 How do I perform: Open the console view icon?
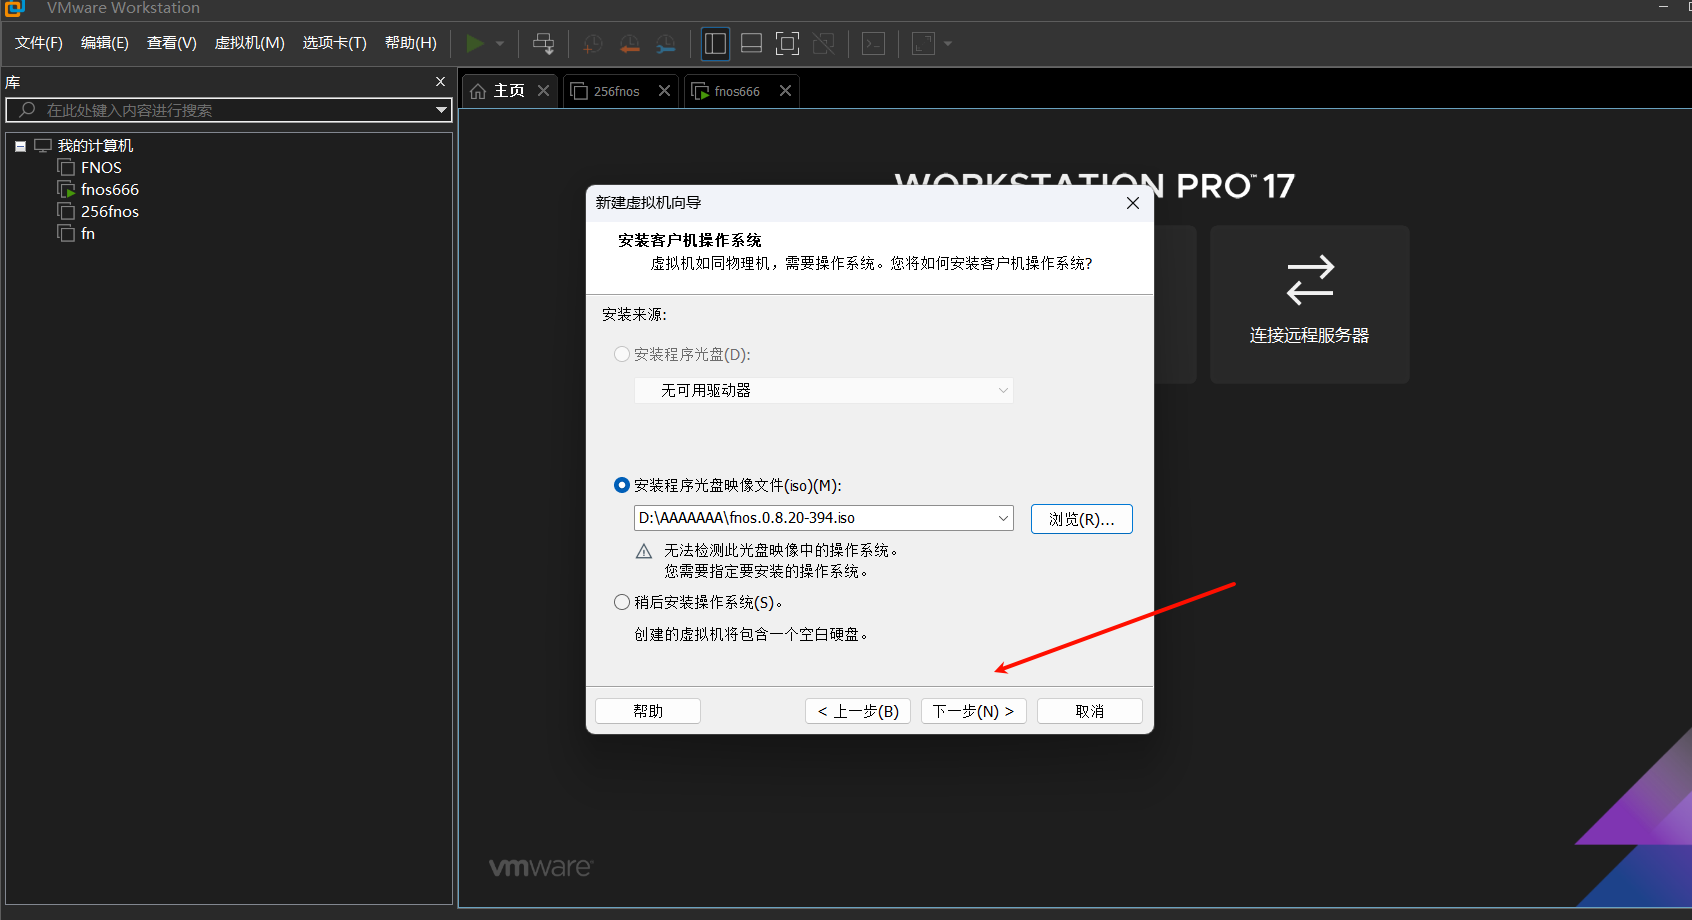click(873, 43)
